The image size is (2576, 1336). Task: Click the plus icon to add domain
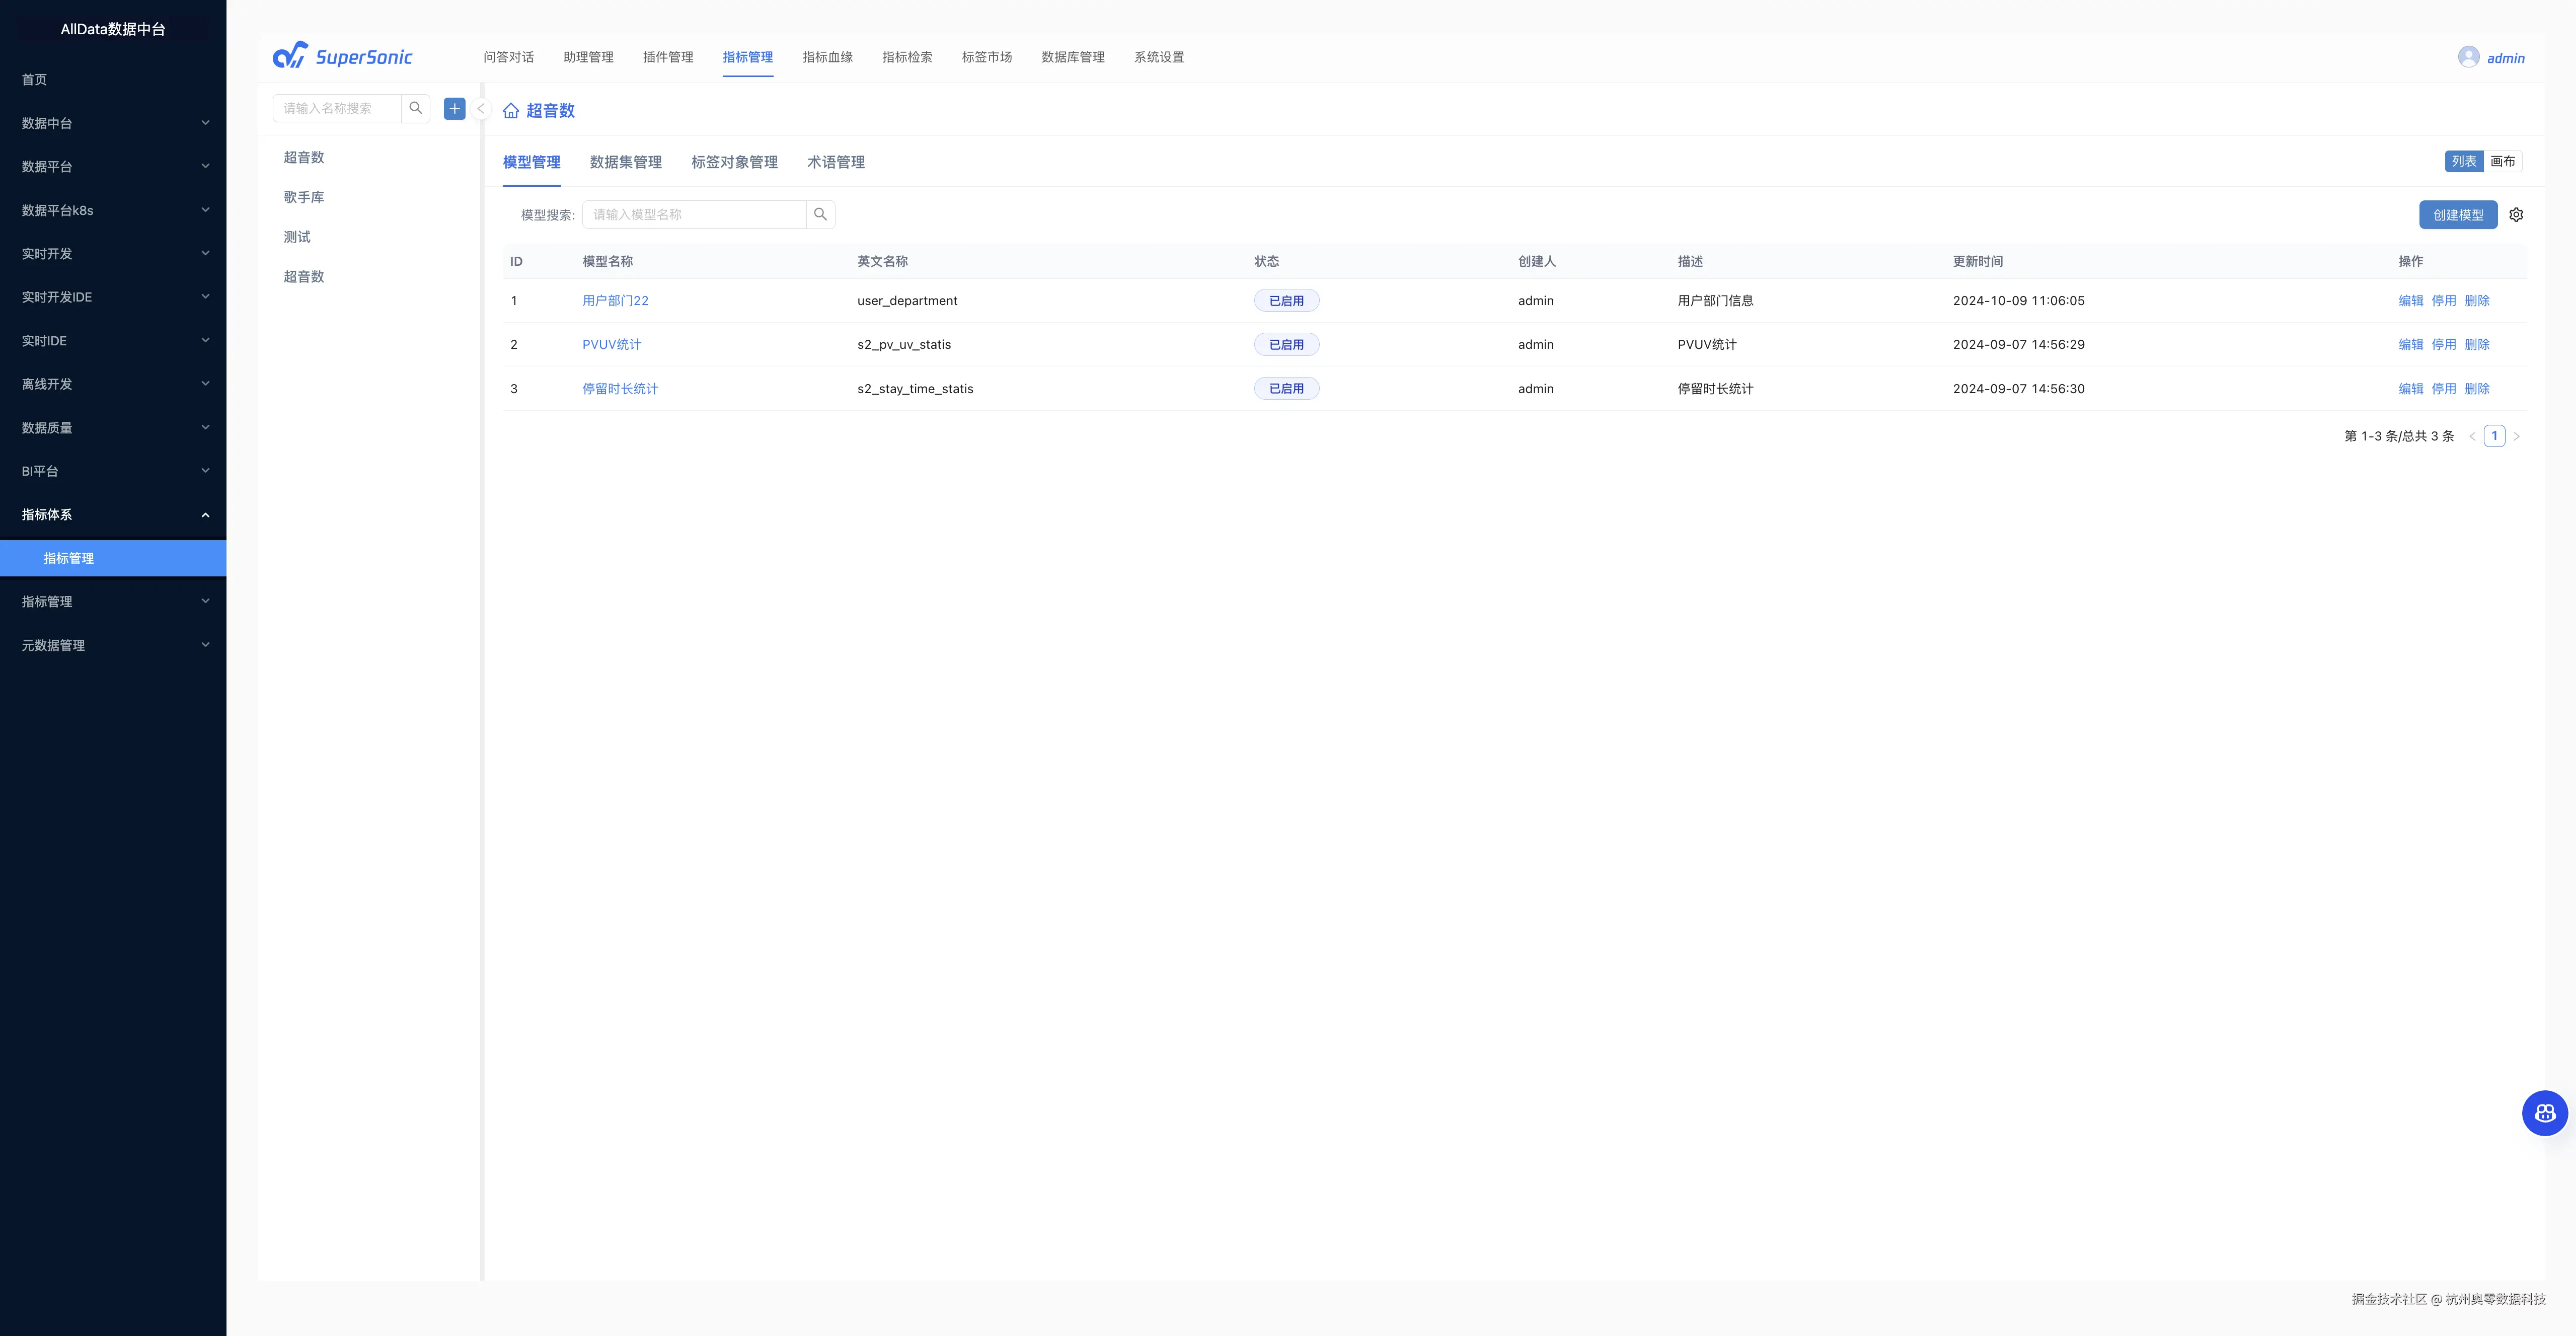[454, 108]
